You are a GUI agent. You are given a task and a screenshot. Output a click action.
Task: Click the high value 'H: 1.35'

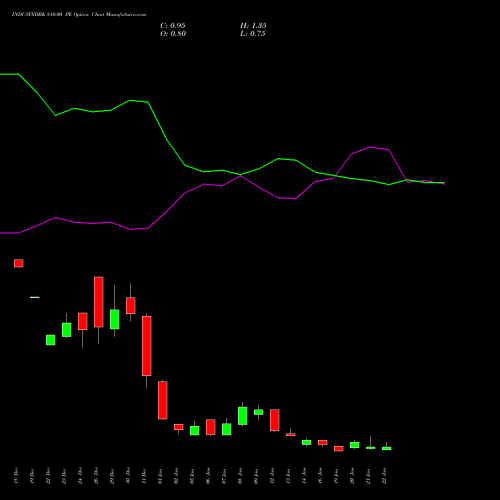click(253, 26)
